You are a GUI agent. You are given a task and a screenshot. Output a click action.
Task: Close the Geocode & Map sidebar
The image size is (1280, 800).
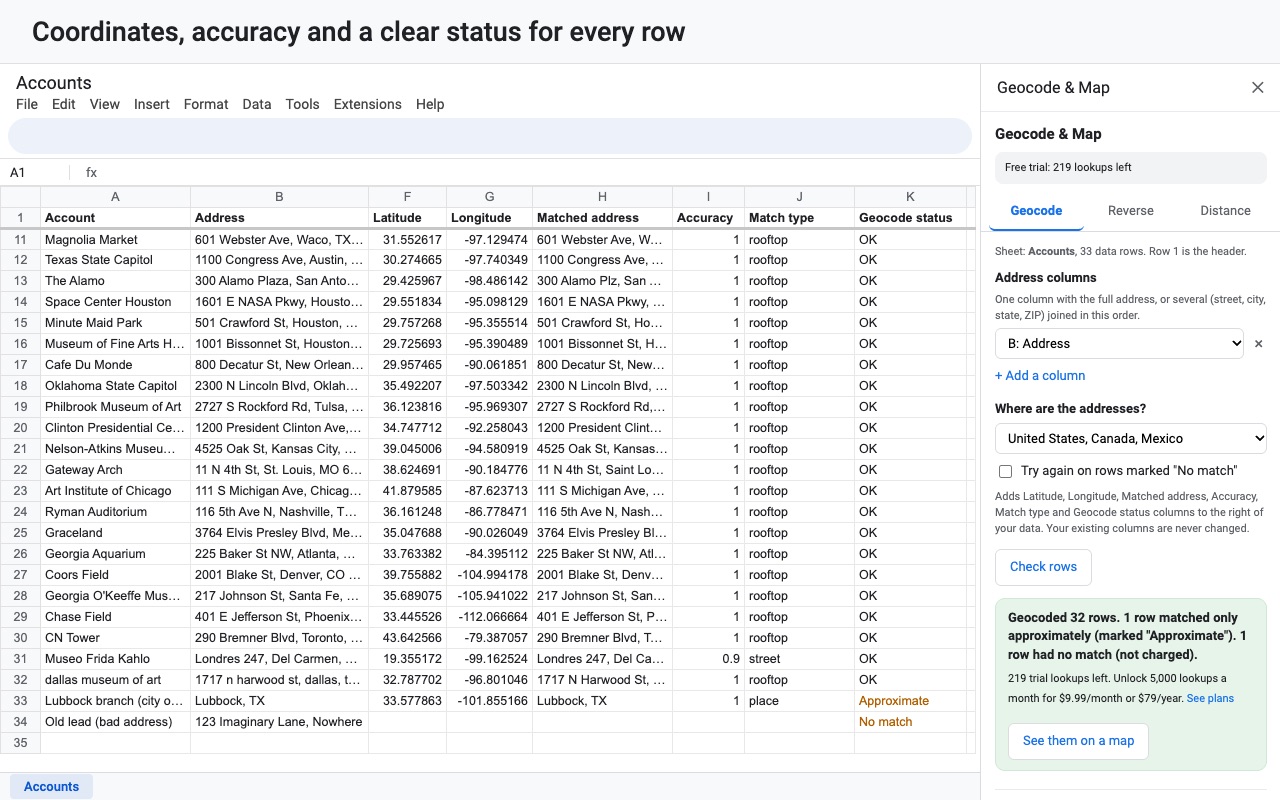[x=1258, y=88]
